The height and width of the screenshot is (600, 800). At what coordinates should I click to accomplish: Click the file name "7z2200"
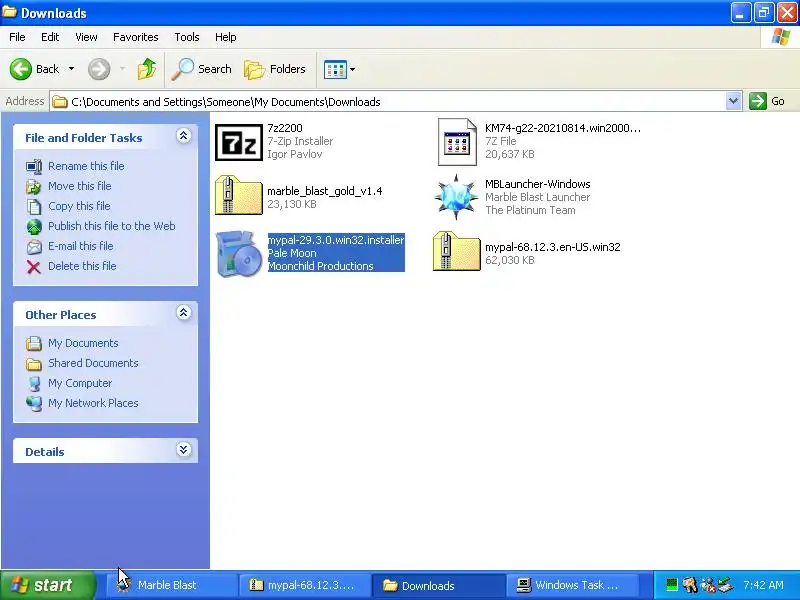[285, 128]
